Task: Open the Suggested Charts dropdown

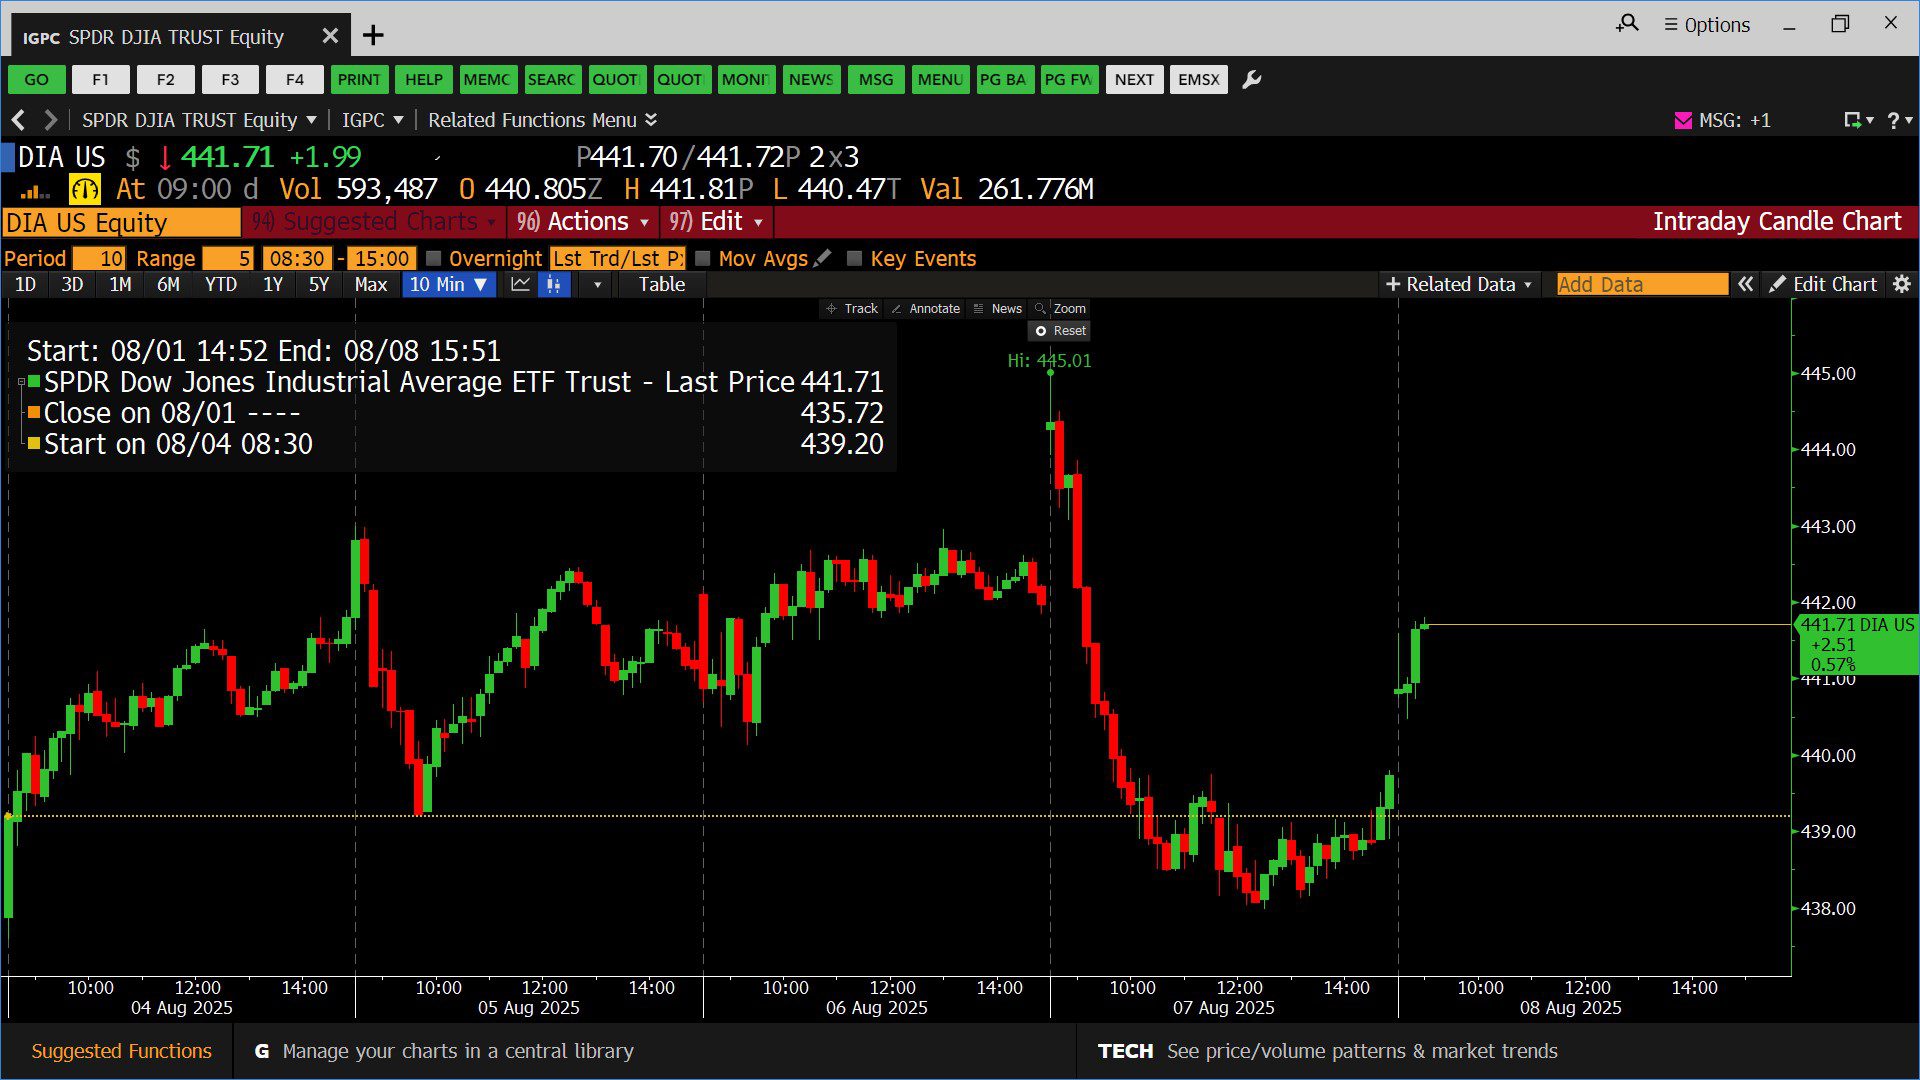Action: click(373, 222)
